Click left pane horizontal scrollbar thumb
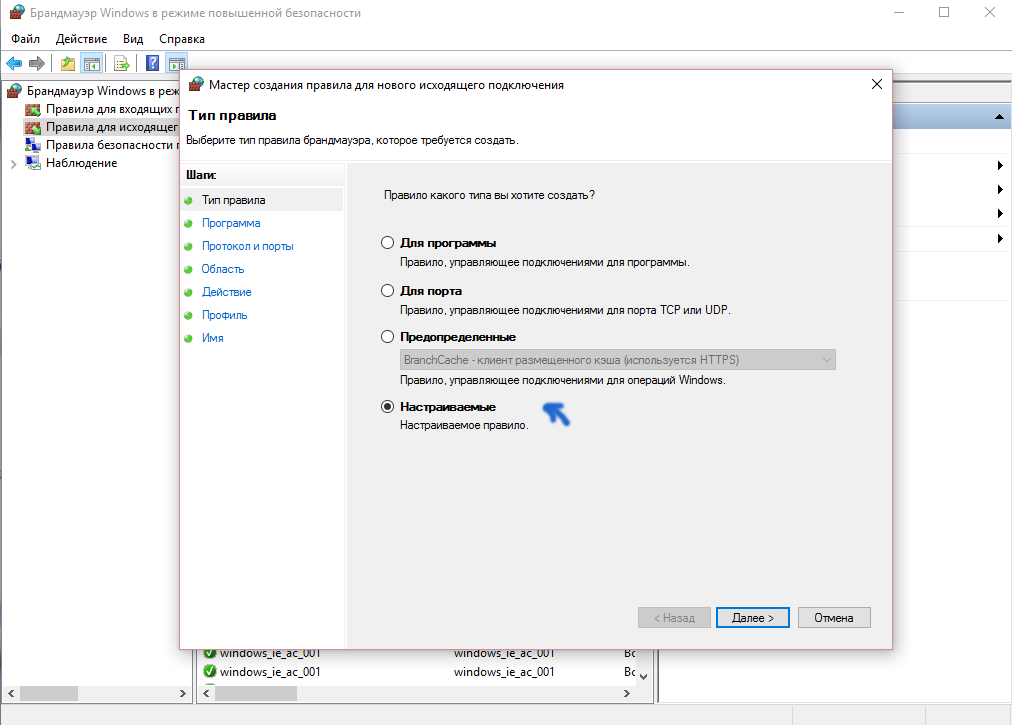The image size is (1012, 725). 49,693
